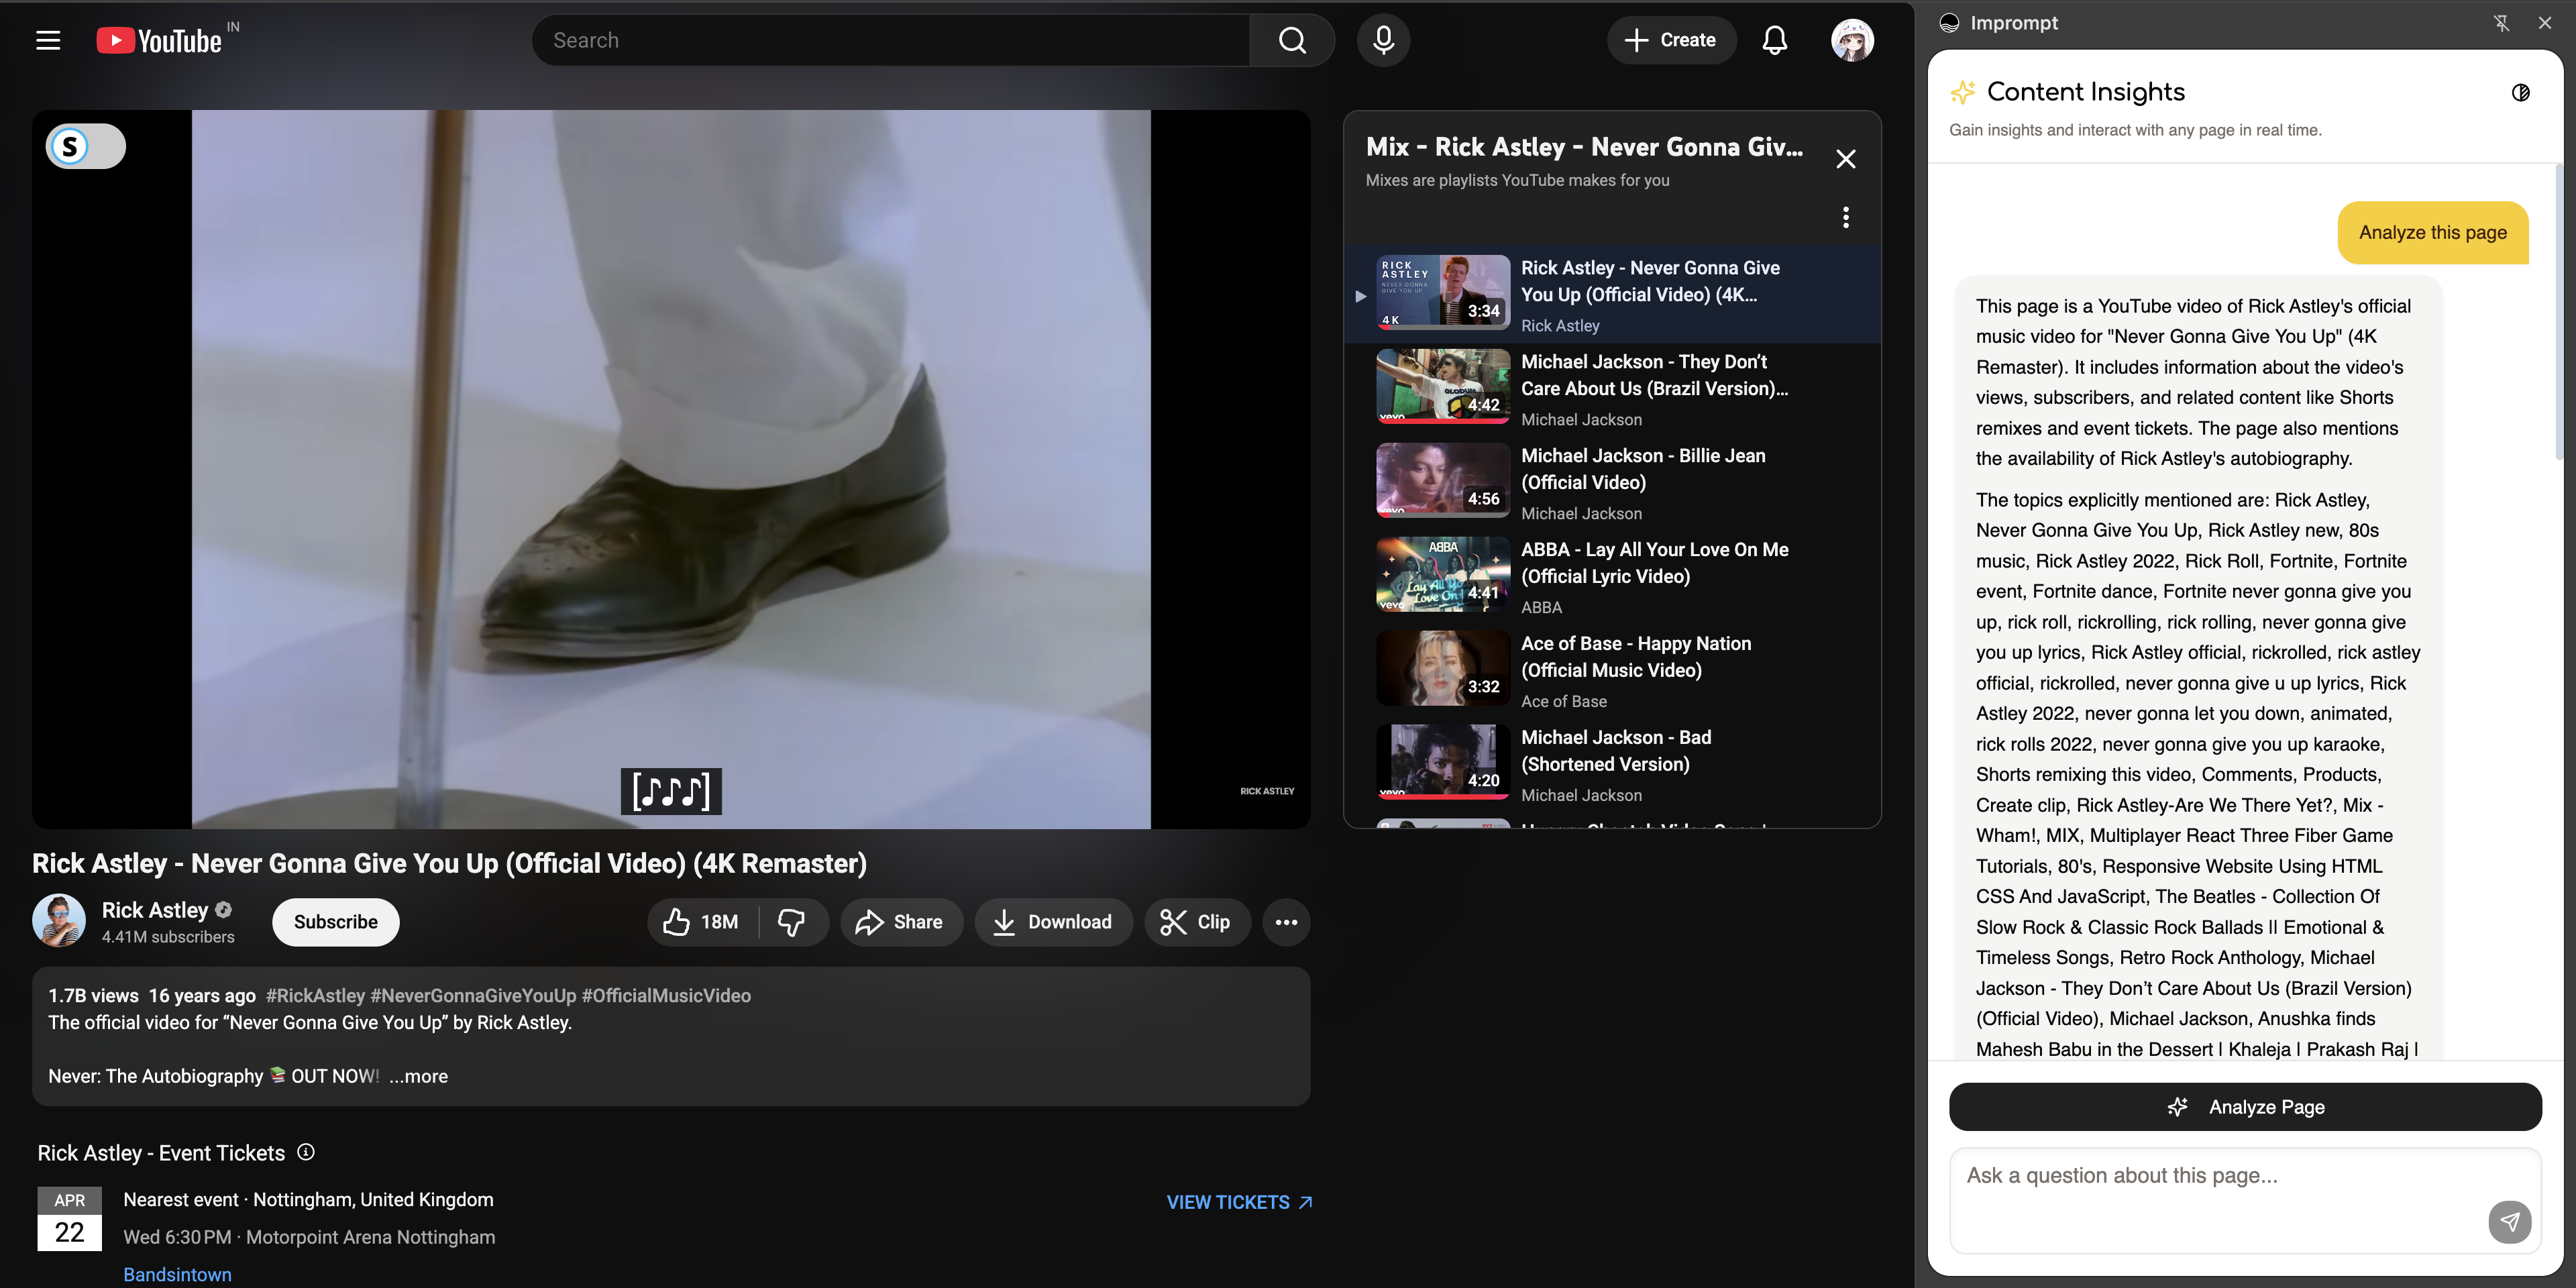Dislike the video with thumbs-down icon

point(791,922)
